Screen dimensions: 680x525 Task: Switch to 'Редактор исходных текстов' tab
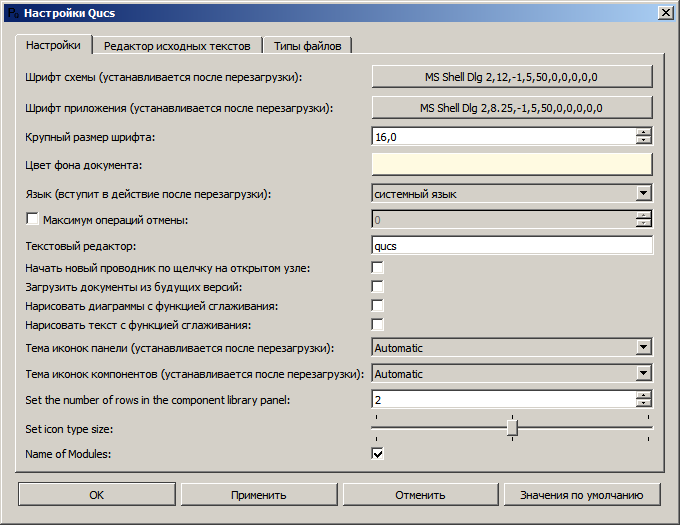177,46
